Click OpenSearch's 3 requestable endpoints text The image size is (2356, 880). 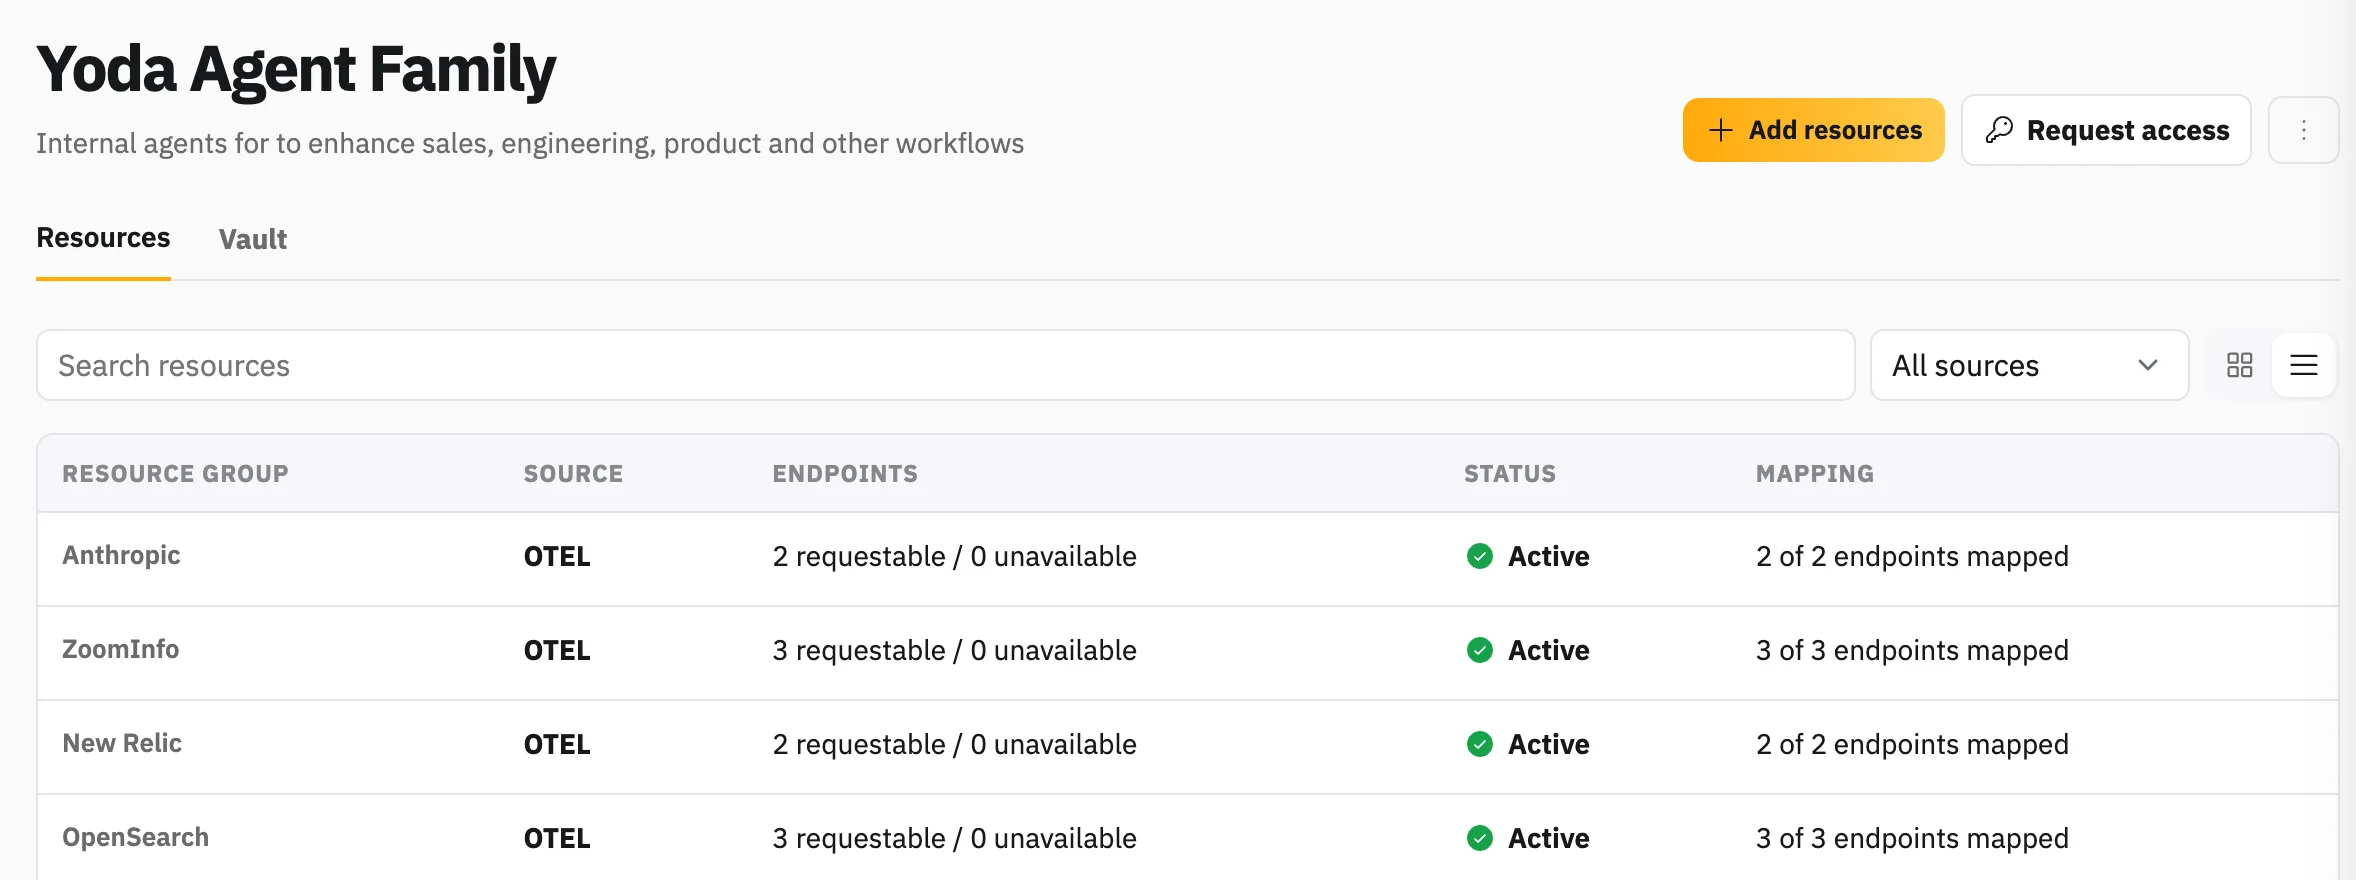pos(954,838)
